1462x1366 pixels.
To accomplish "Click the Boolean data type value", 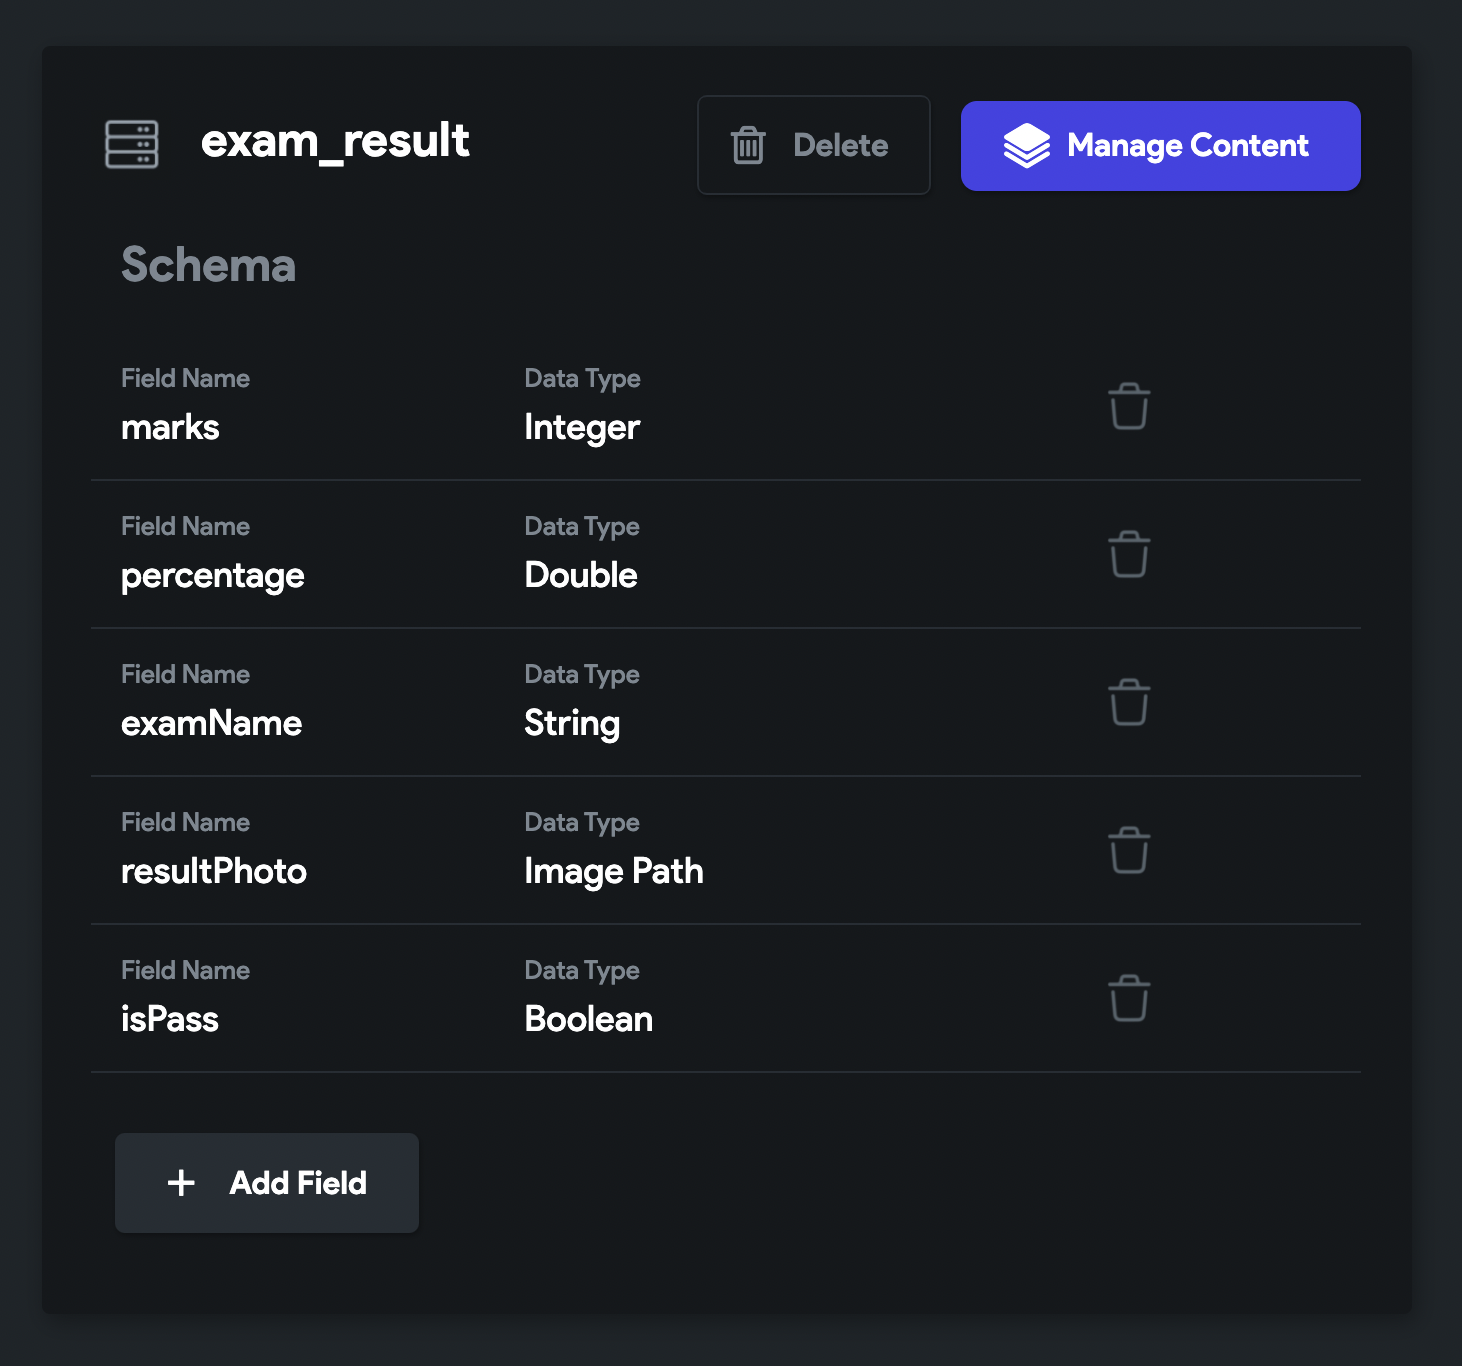I will [x=589, y=1019].
